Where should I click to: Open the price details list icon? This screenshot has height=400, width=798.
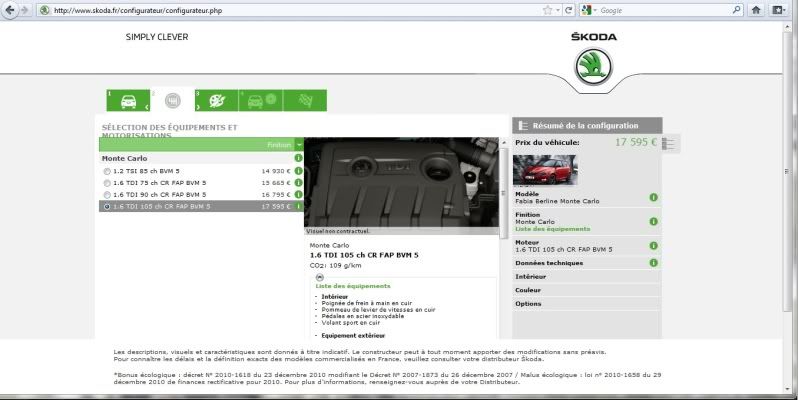click(x=669, y=144)
